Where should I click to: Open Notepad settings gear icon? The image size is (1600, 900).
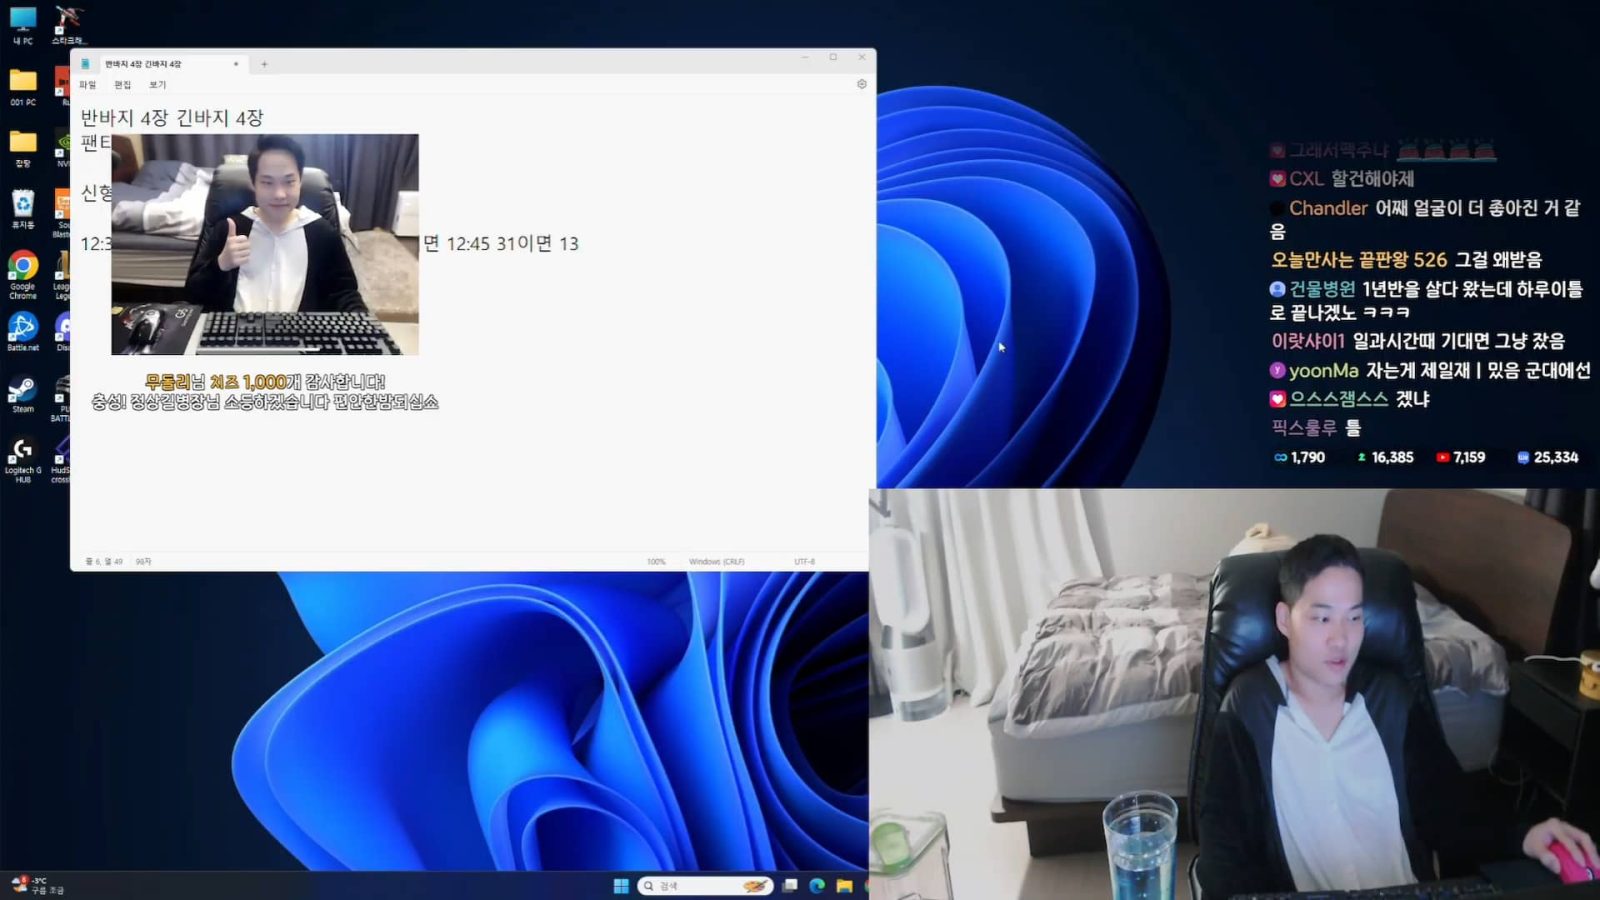(x=861, y=84)
